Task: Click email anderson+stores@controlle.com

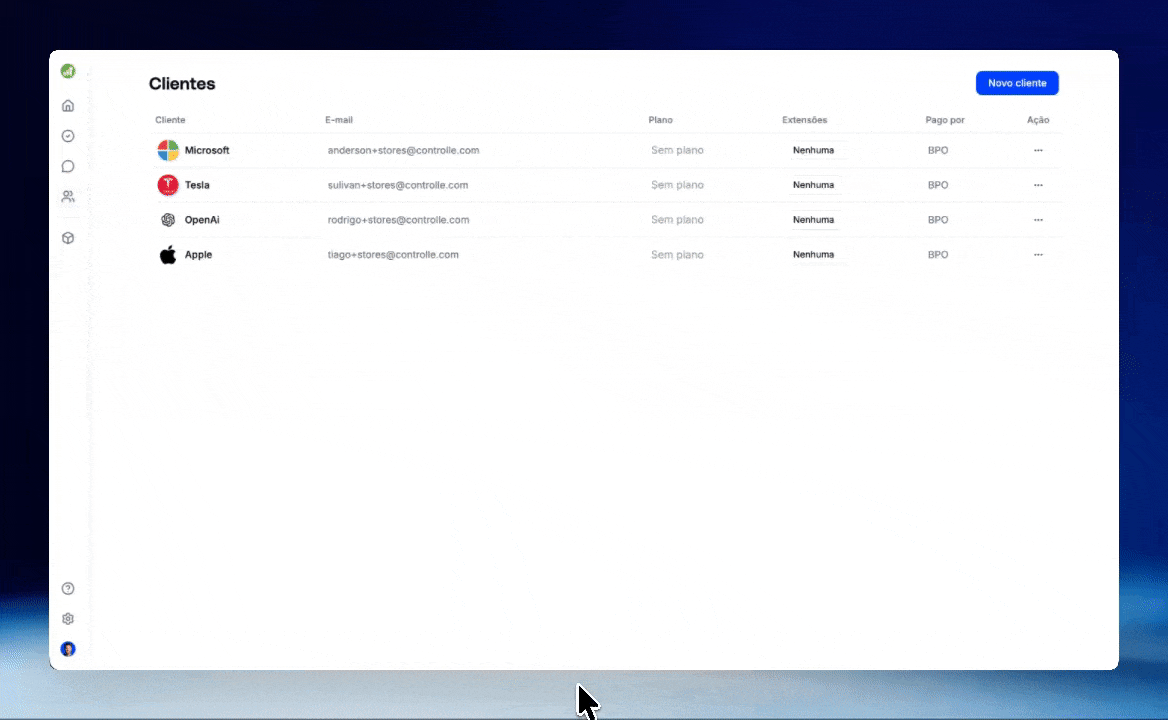Action: 404,150
